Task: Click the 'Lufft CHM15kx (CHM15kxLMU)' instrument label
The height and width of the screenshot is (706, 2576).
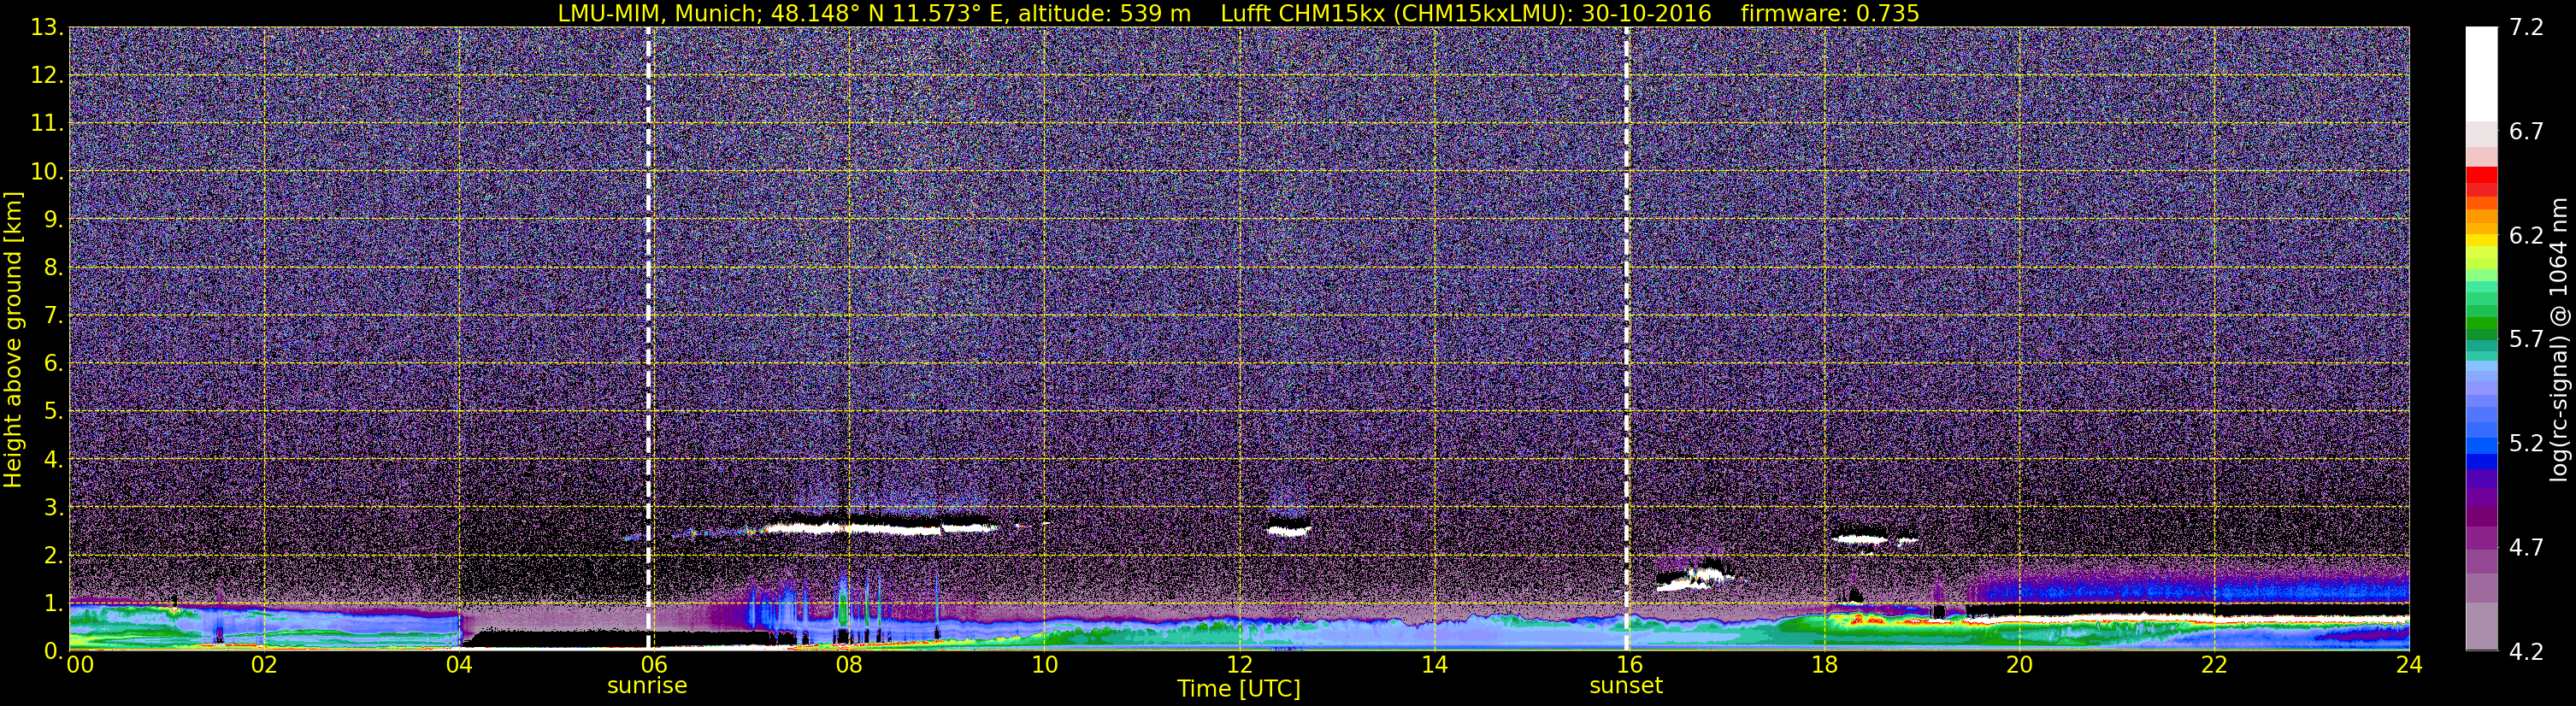Action: [1394, 13]
